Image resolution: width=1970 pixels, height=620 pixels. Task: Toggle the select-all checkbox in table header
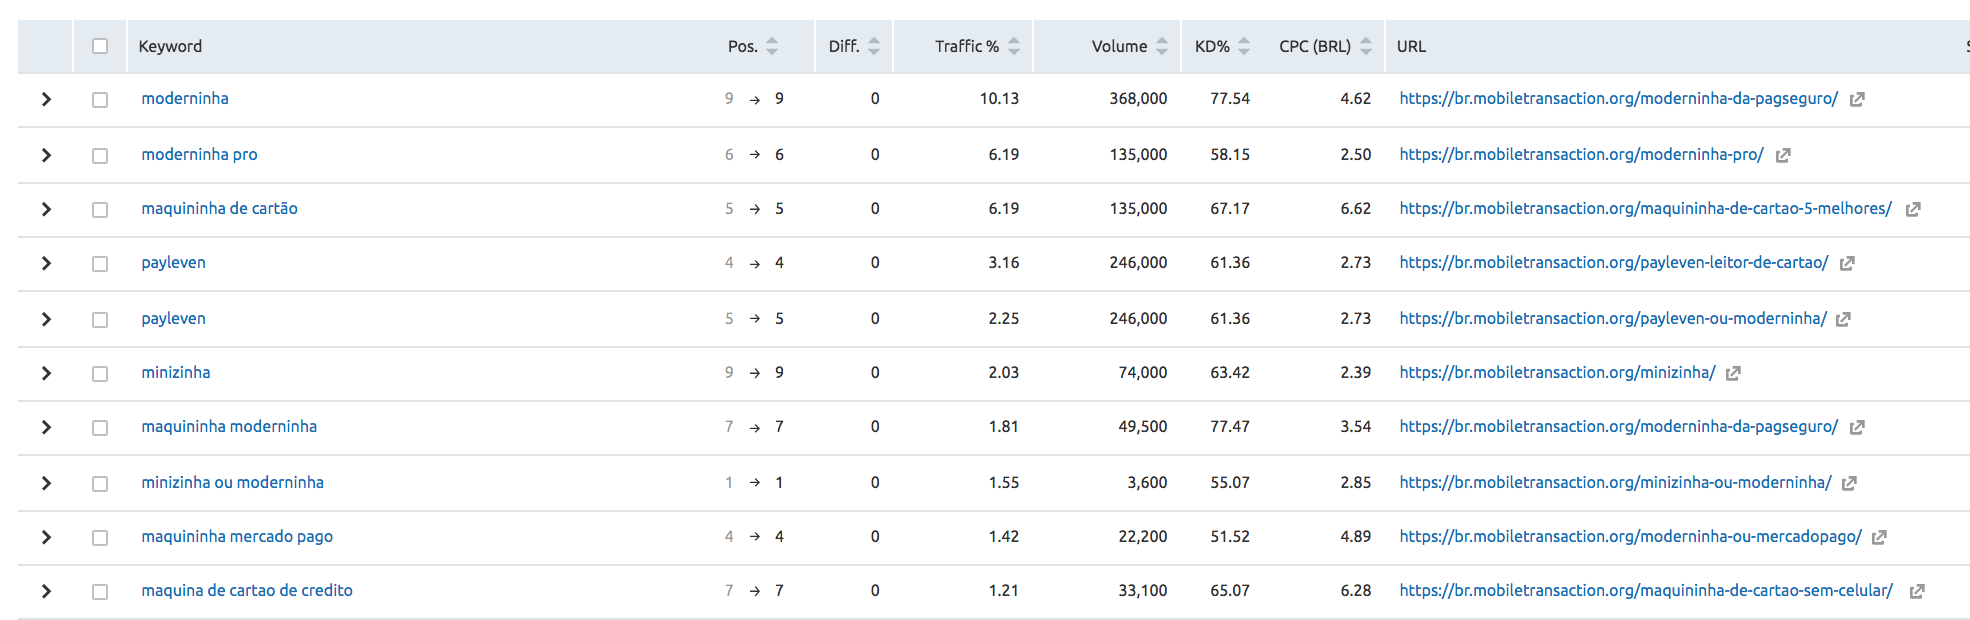tap(100, 46)
